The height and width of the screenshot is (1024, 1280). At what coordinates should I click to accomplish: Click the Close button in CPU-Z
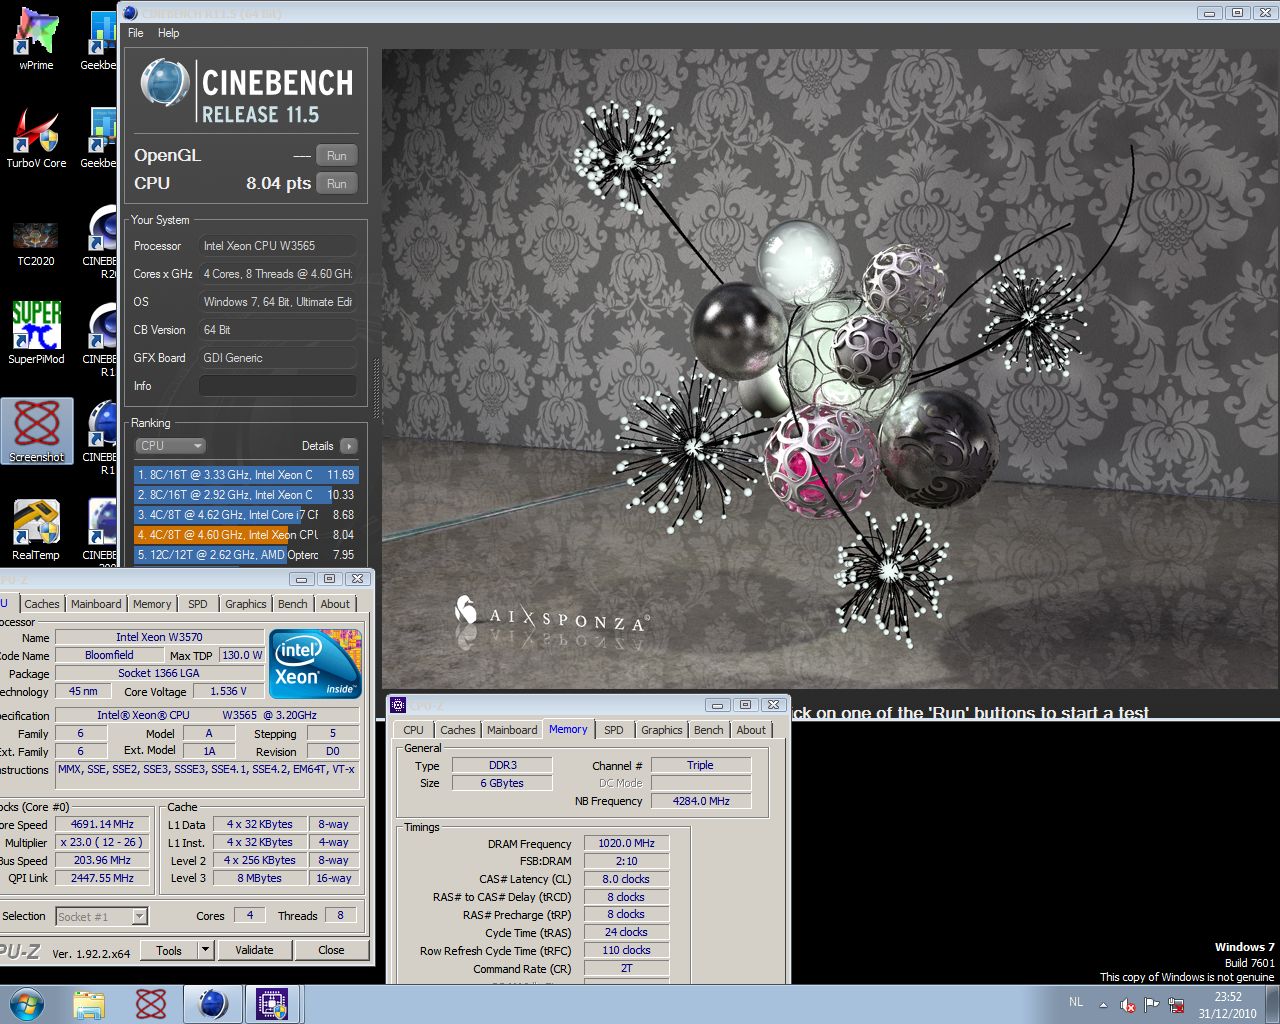(331, 950)
